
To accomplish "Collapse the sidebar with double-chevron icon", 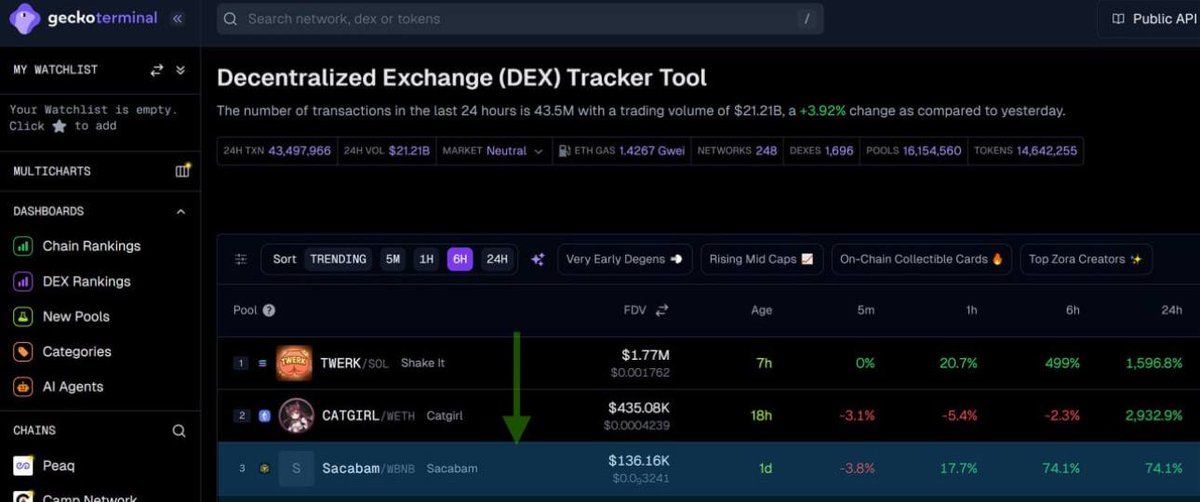I will (178, 18).
